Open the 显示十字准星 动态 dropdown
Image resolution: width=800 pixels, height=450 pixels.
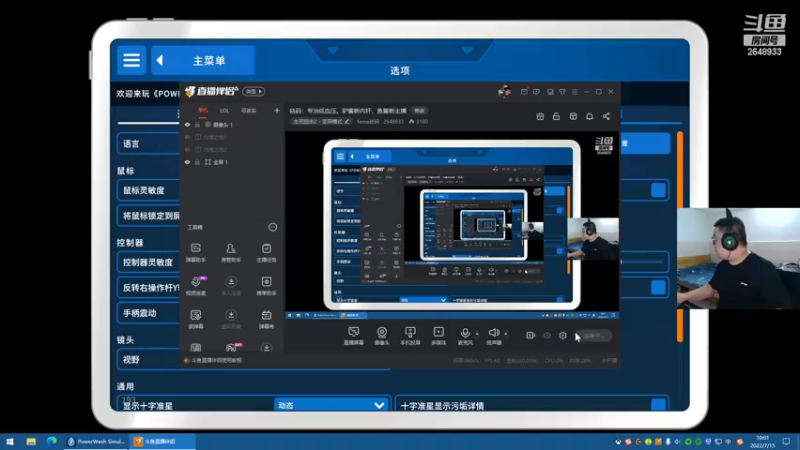tap(331, 405)
